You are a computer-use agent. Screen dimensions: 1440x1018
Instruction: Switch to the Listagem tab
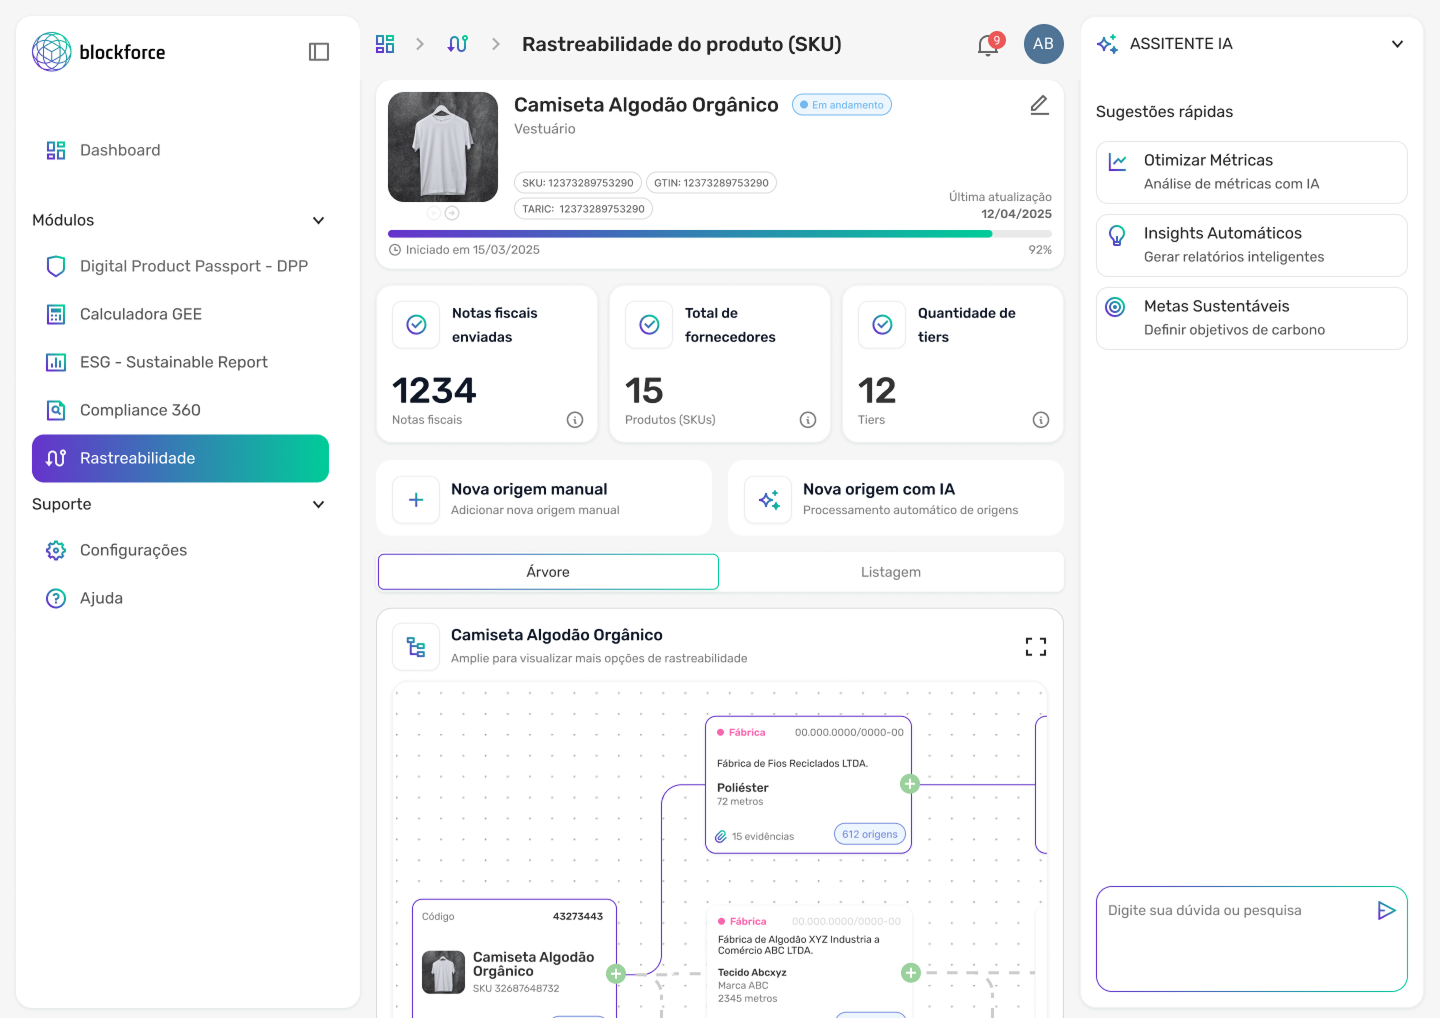click(x=891, y=572)
